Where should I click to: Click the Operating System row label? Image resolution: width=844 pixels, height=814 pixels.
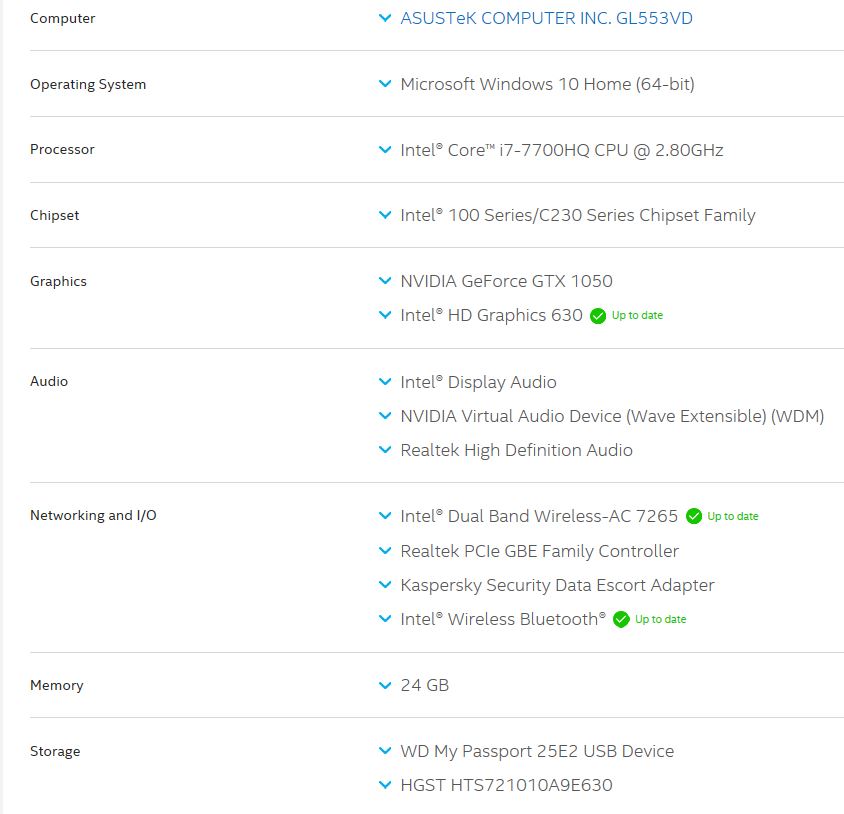click(x=88, y=85)
